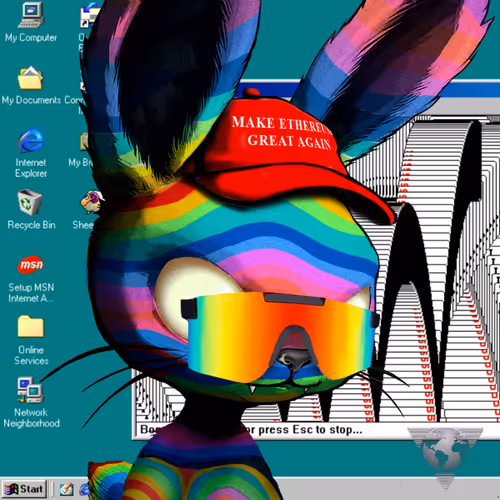Click the 'press Esc to stop...' status text
The image size is (500, 500).
pyautogui.click(x=310, y=430)
